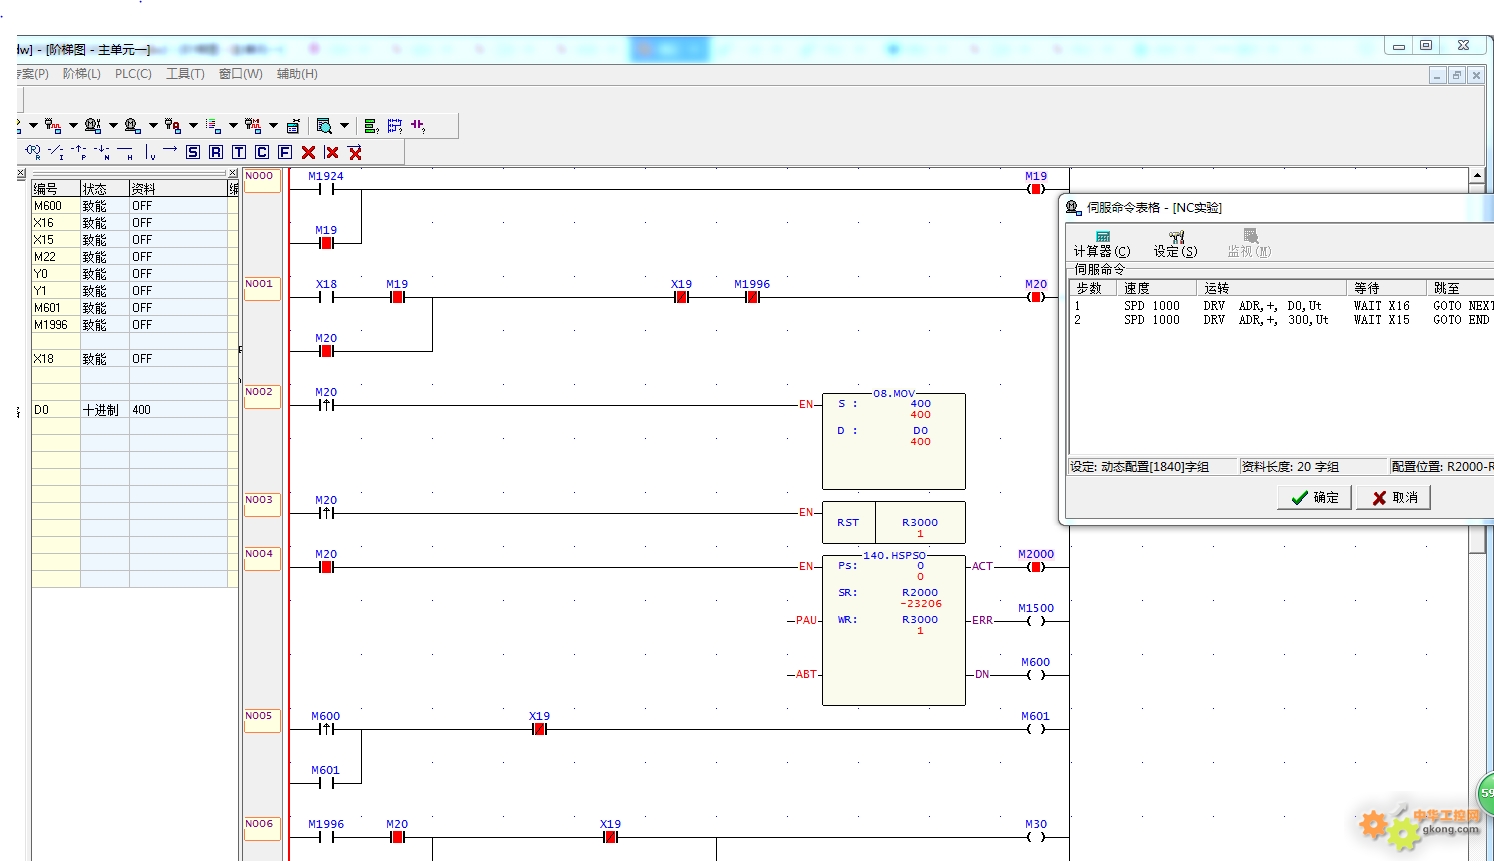Open the 窗口(W) menu
Image resolution: width=1494 pixels, height=861 pixels.
point(240,74)
